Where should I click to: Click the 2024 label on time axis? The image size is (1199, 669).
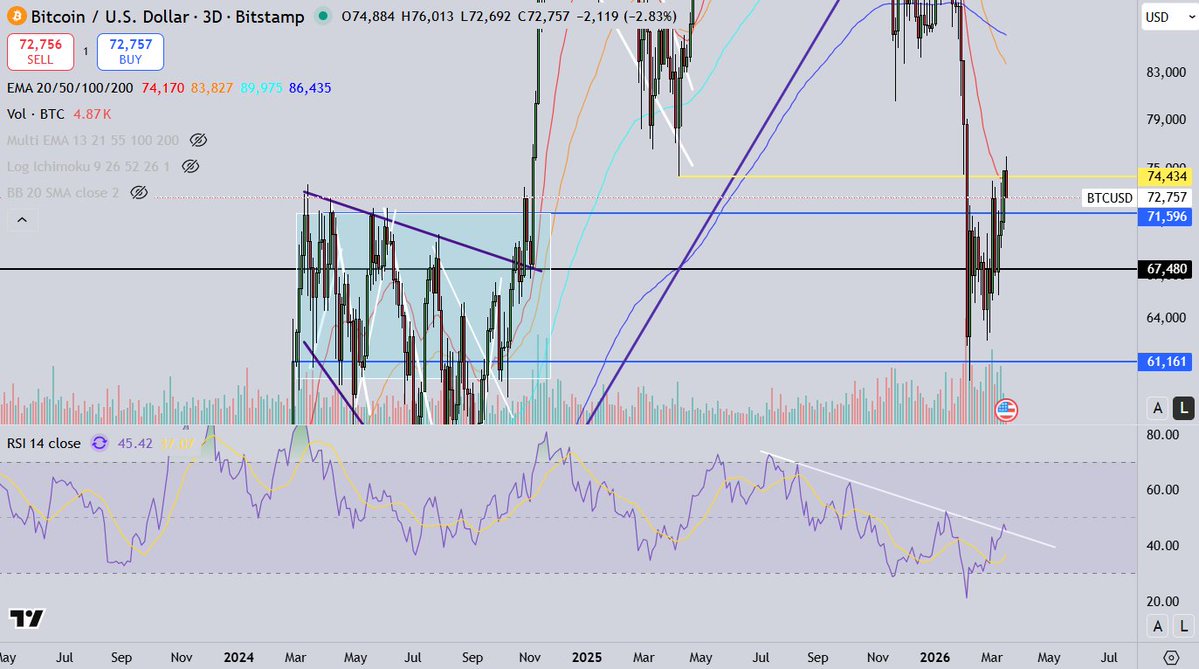(x=239, y=658)
